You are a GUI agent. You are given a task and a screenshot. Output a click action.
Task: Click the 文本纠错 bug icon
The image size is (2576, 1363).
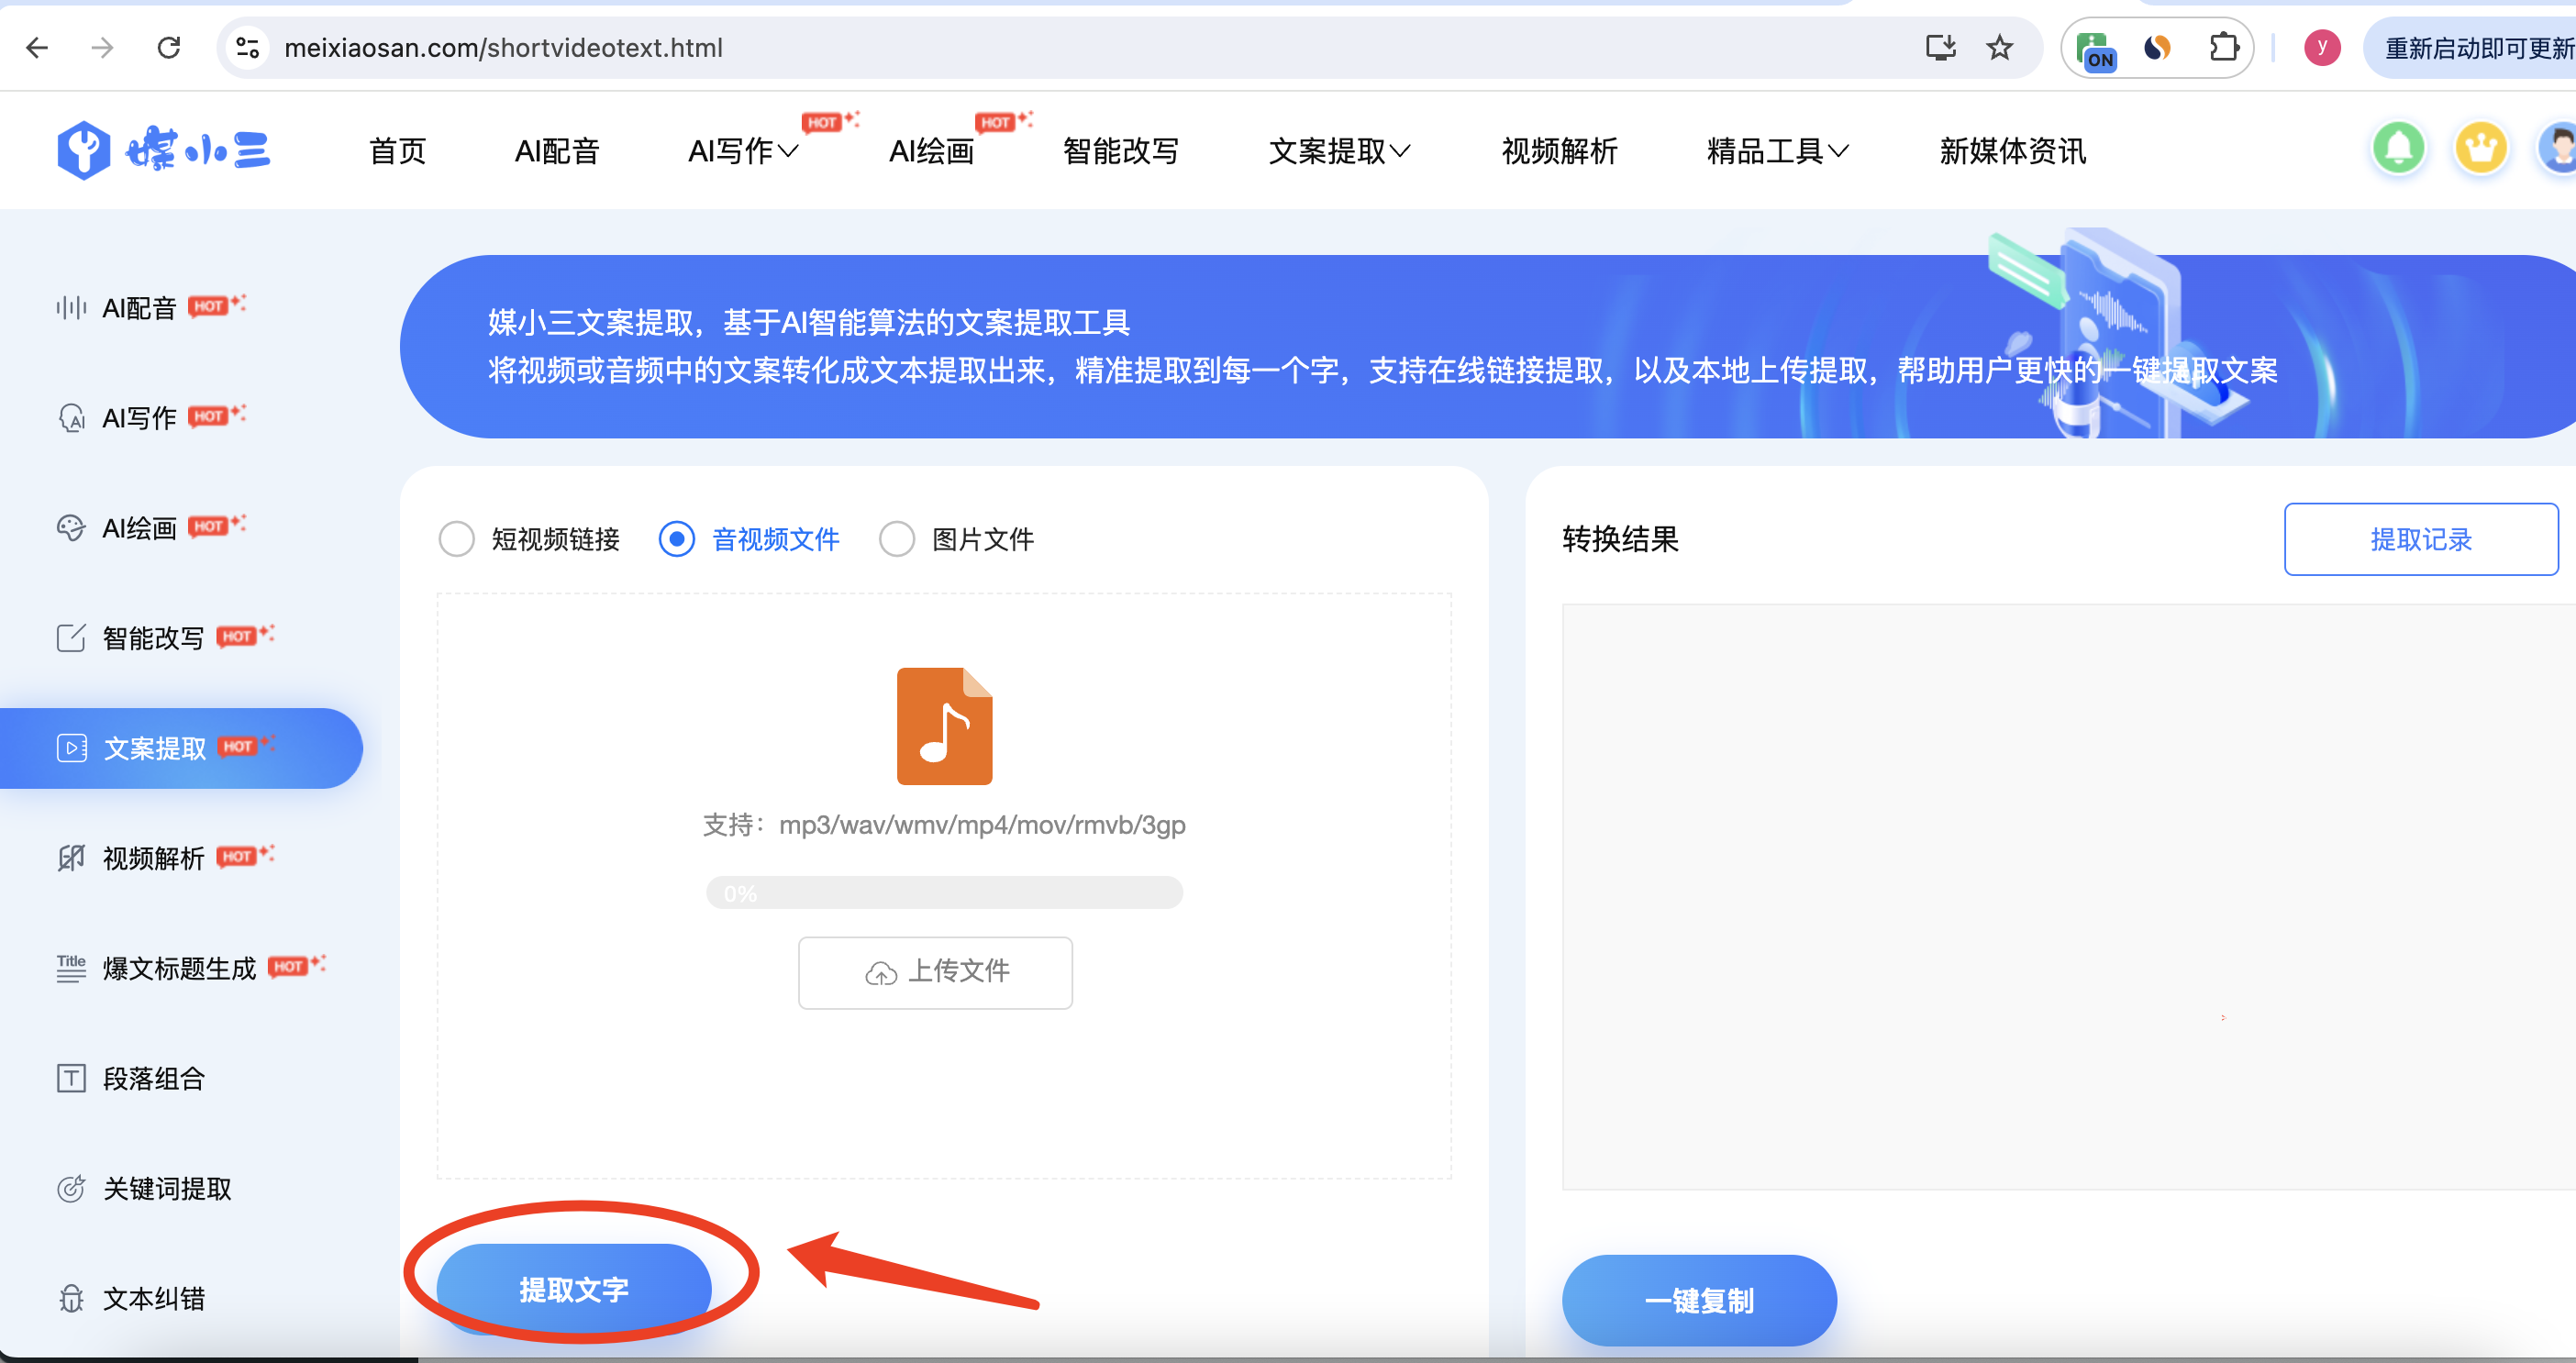71,1298
